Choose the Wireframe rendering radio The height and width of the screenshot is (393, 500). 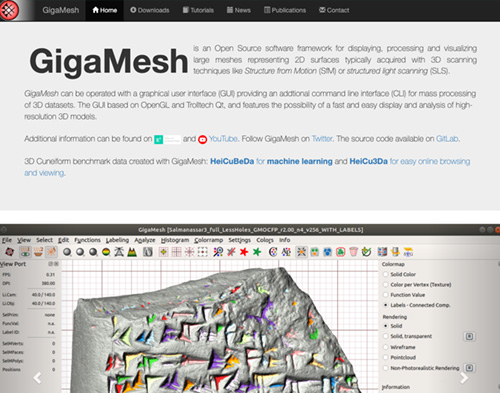point(386,347)
